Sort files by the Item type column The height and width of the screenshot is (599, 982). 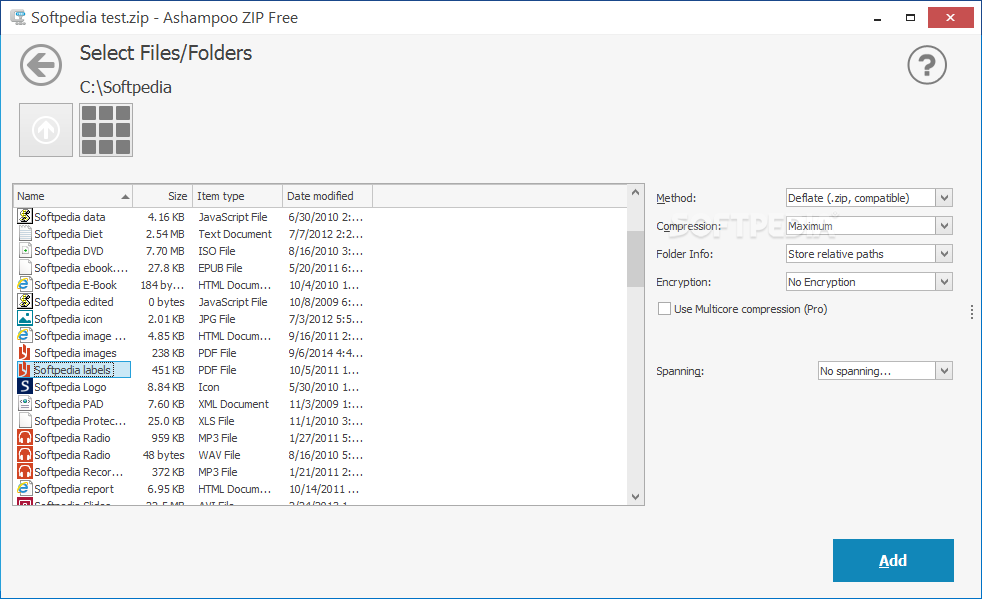point(237,196)
